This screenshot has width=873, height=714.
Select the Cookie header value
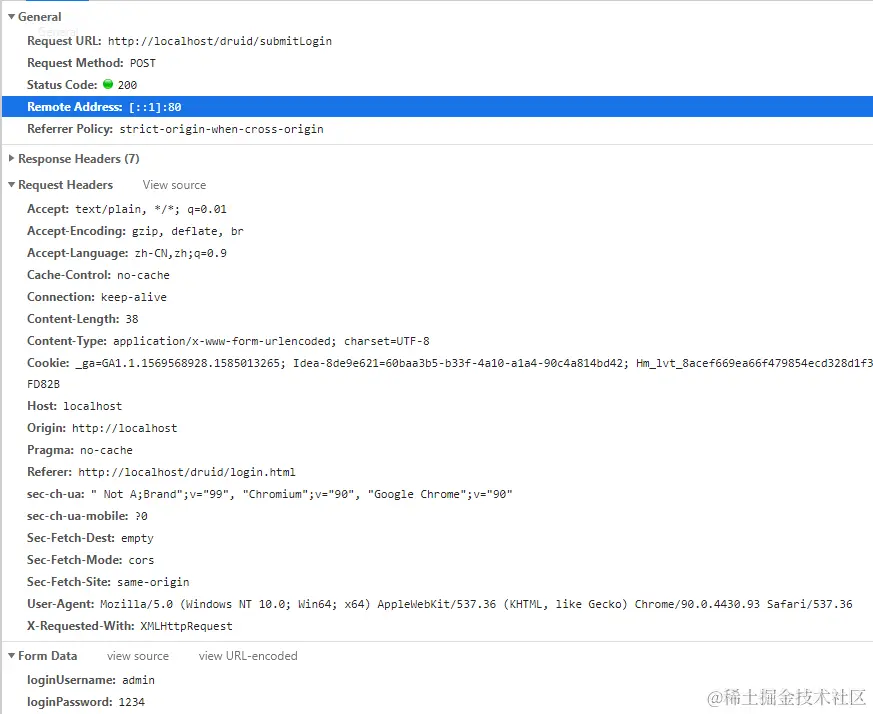[x=473, y=363]
